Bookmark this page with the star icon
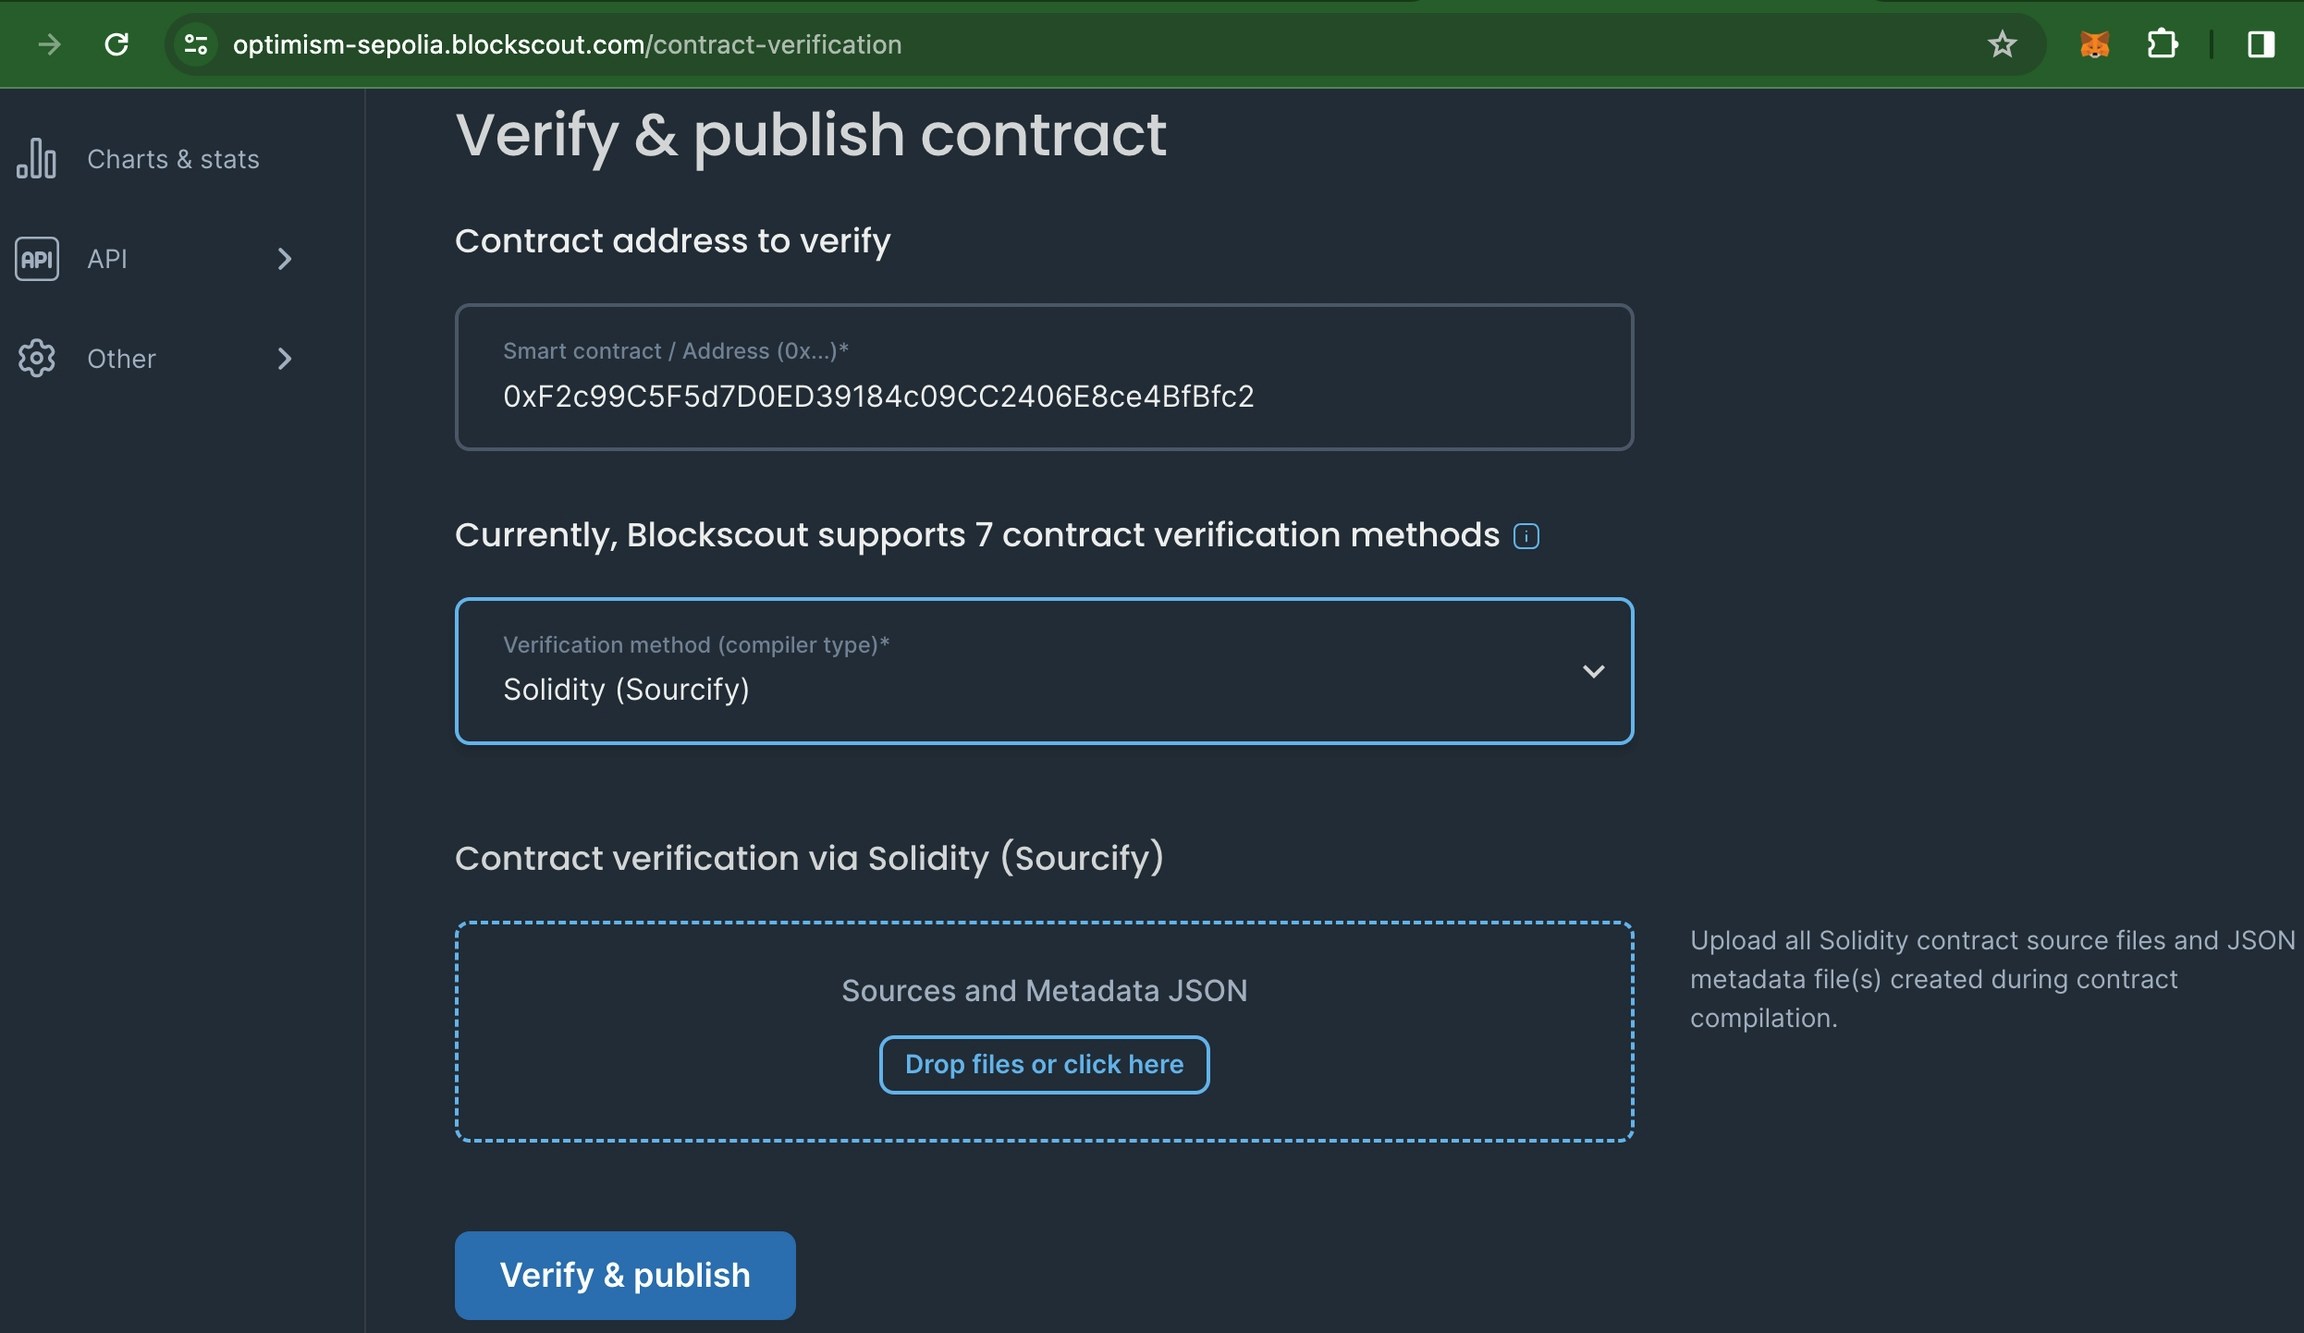The width and height of the screenshot is (2304, 1333). click(x=2002, y=44)
